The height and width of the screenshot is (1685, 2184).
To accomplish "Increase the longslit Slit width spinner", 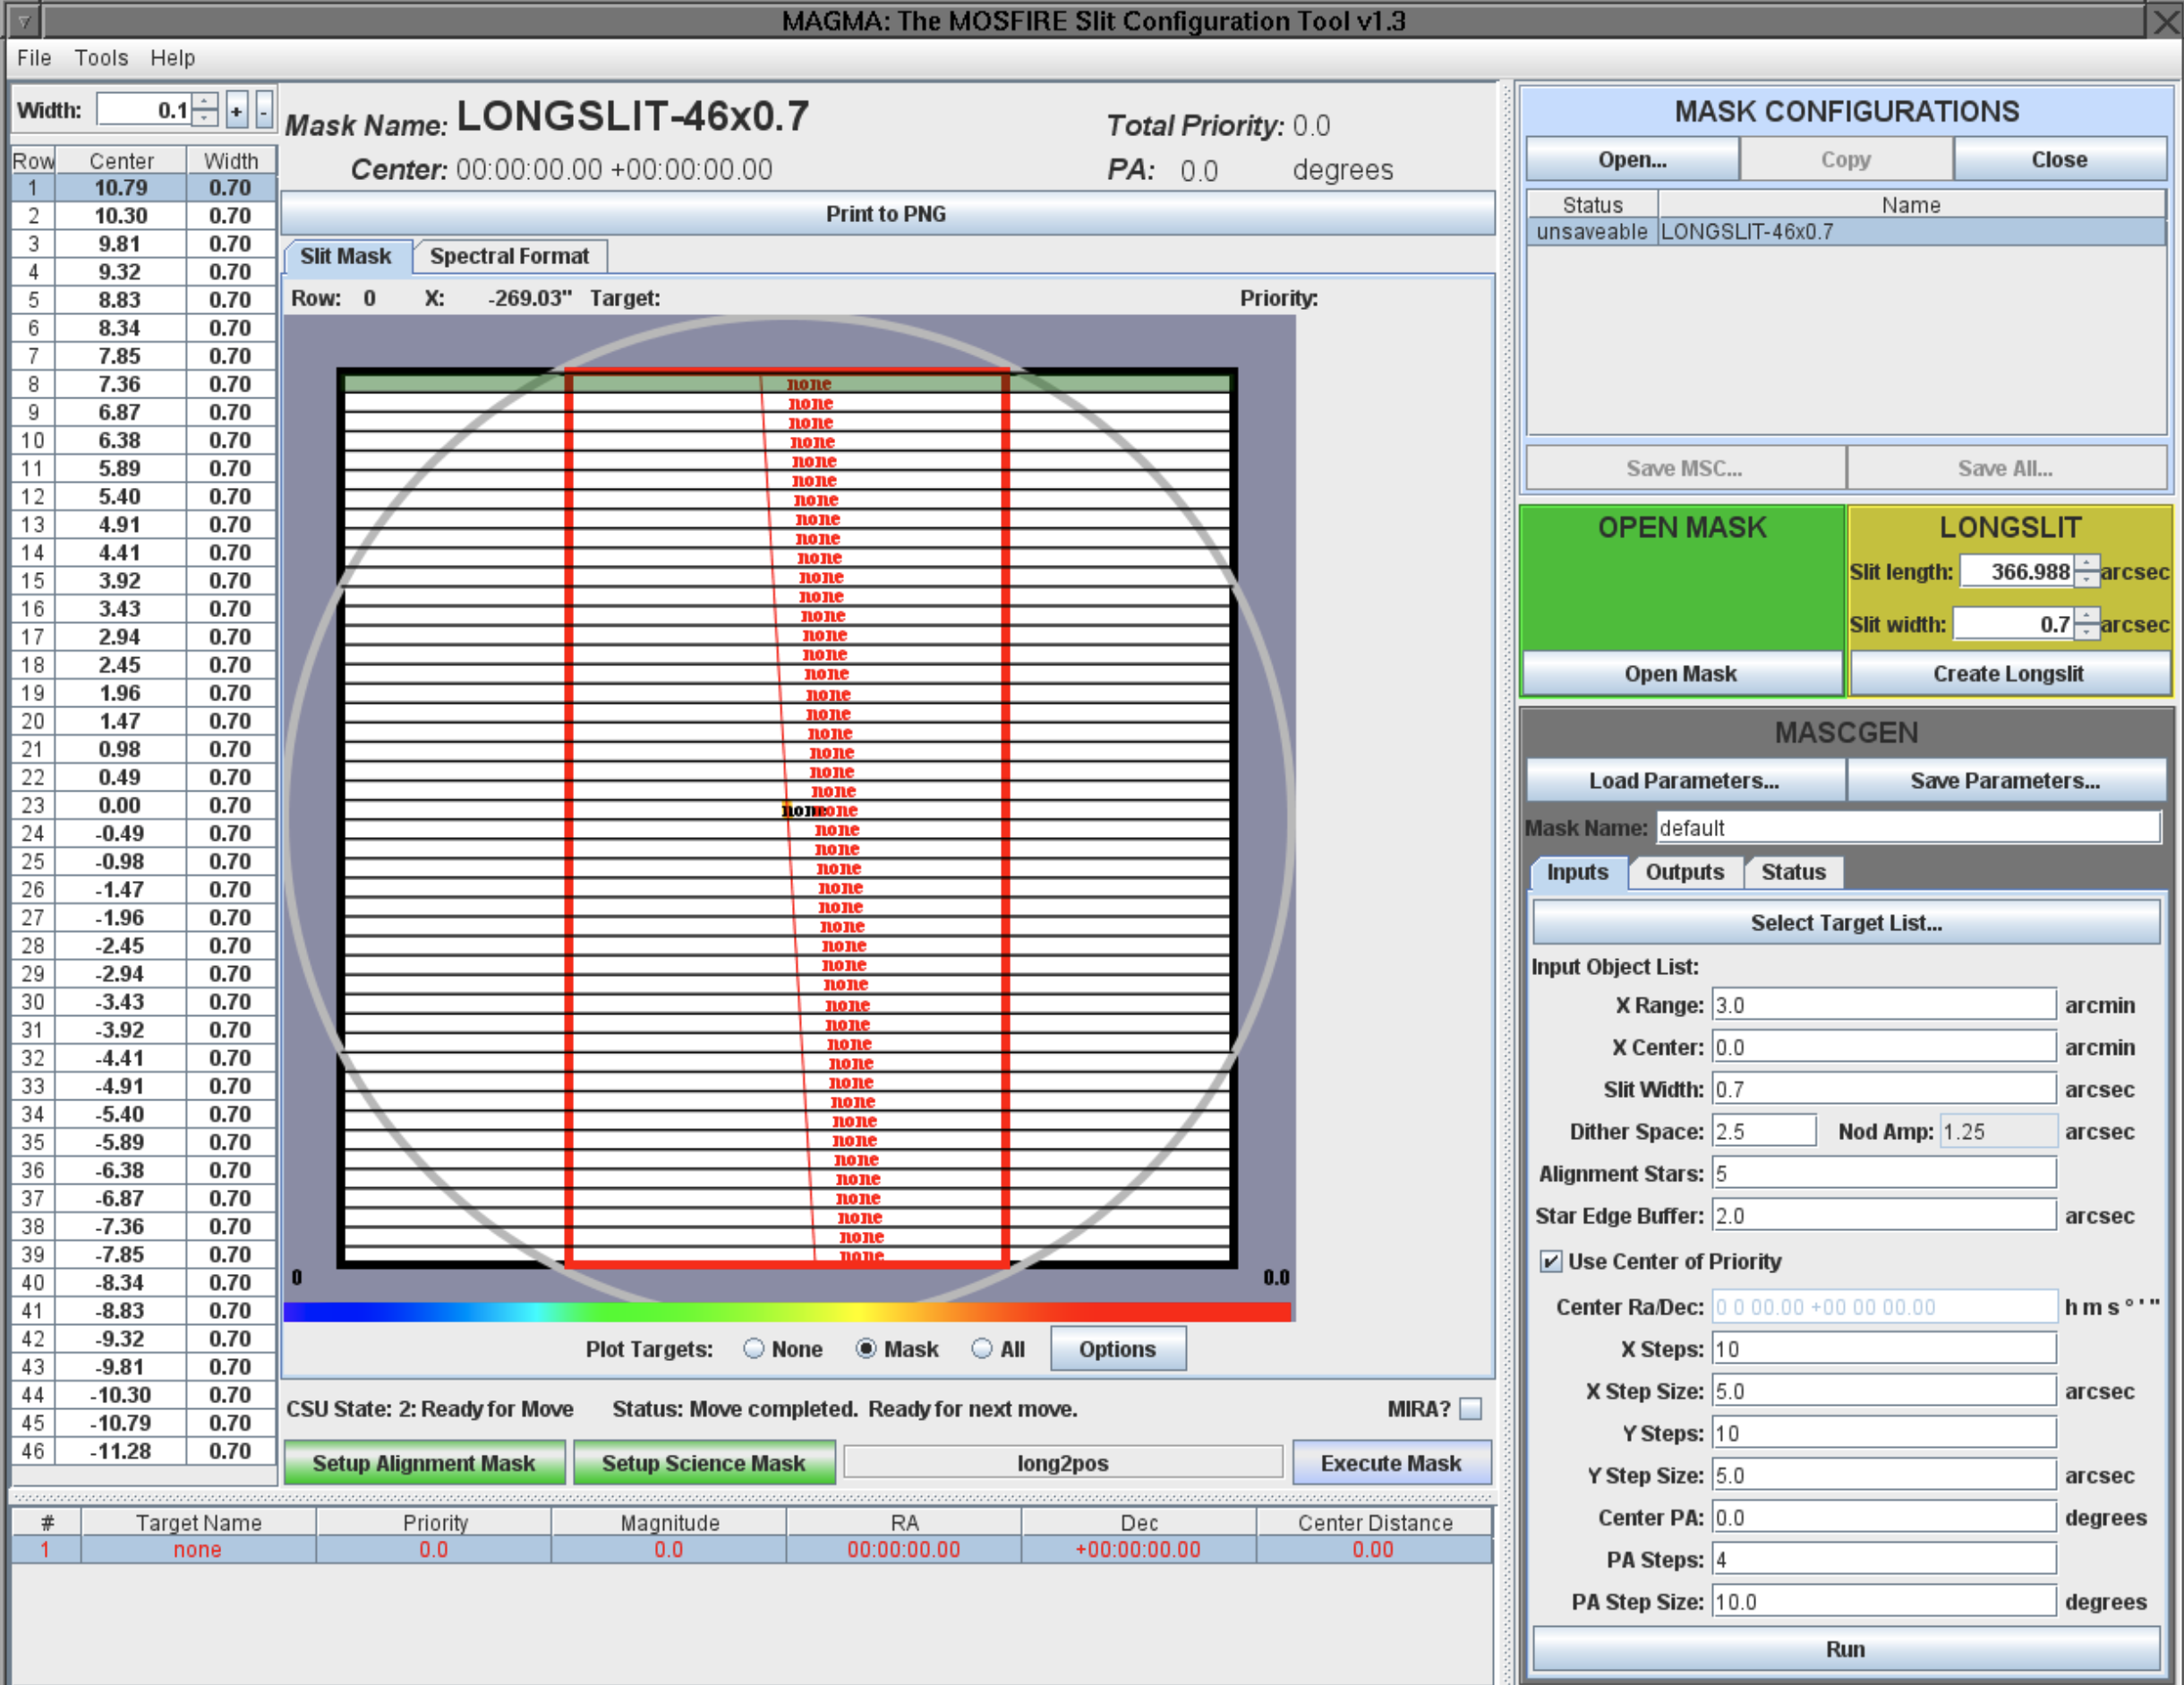I will pyautogui.click(x=2086, y=615).
